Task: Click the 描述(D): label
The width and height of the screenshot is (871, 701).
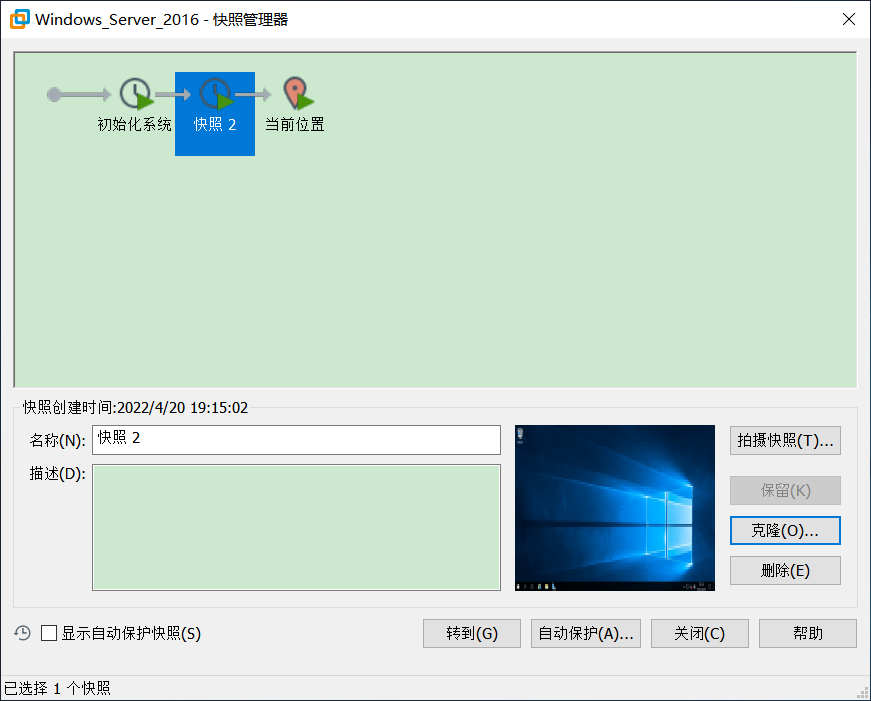Action: click(x=57, y=474)
